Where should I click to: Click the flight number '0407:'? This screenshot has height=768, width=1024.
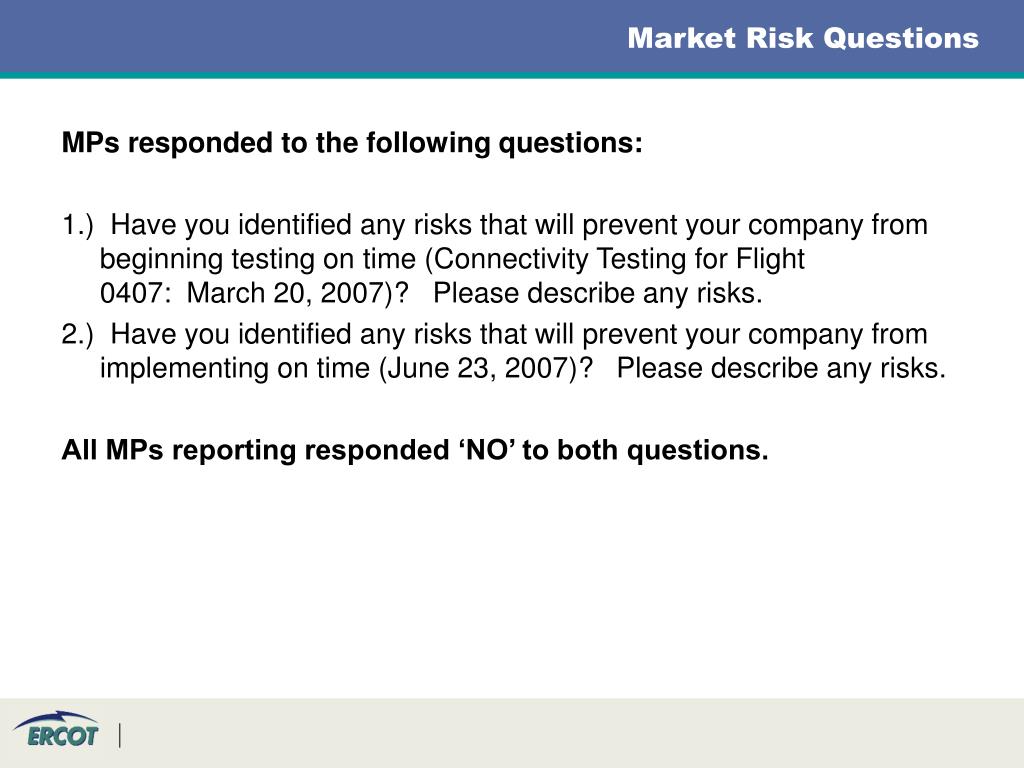point(135,293)
